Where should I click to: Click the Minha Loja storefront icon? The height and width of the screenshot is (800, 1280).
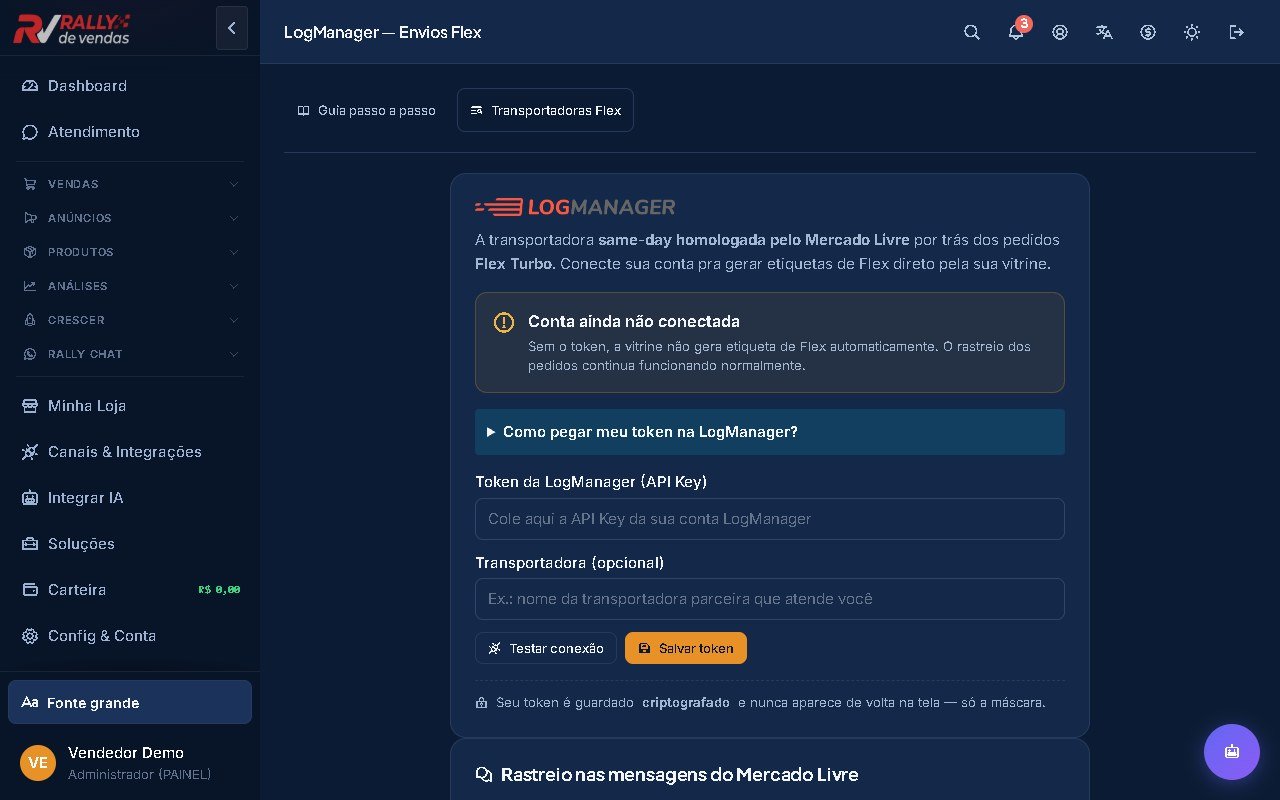click(30, 406)
